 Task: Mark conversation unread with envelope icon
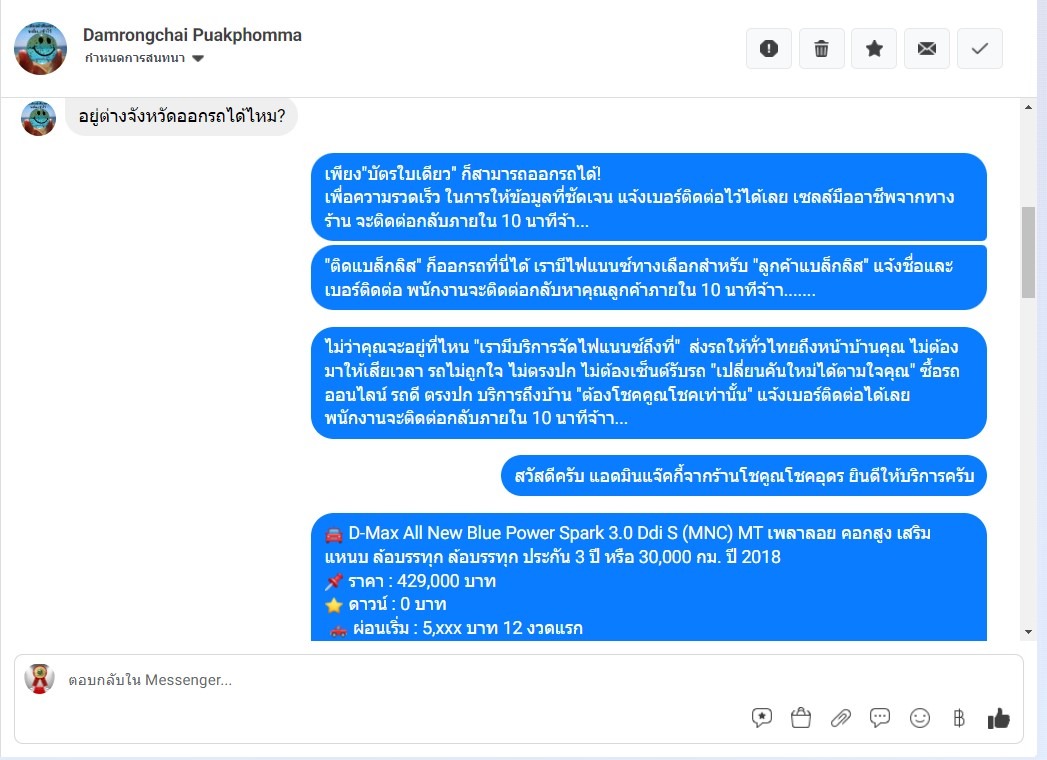(x=927, y=49)
